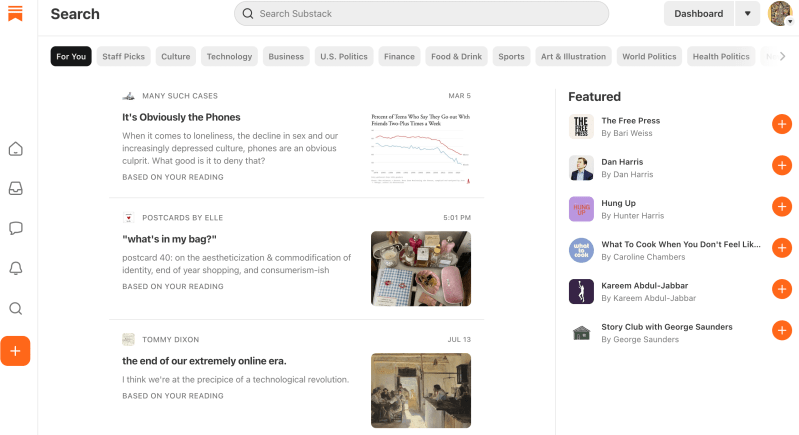Select the Business category tab
The image size is (799, 435).
click(x=286, y=57)
